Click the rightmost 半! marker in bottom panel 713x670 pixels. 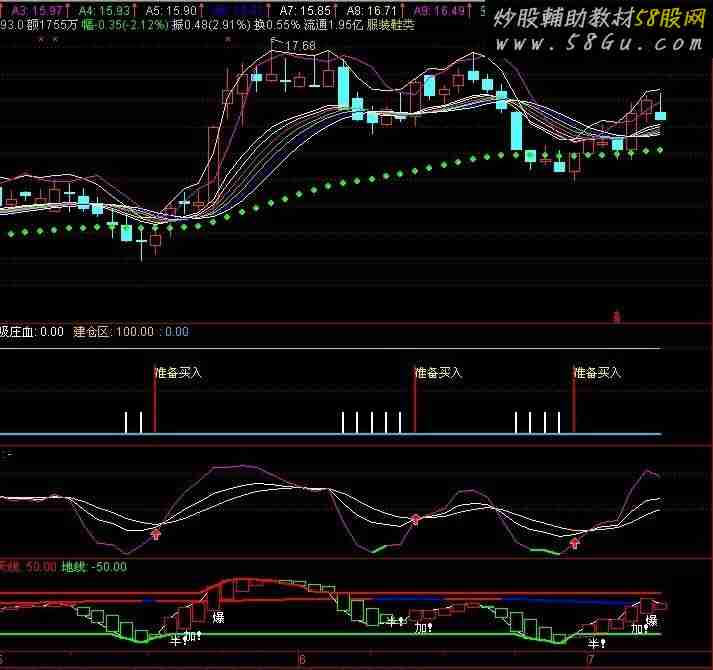tap(597, 644)
